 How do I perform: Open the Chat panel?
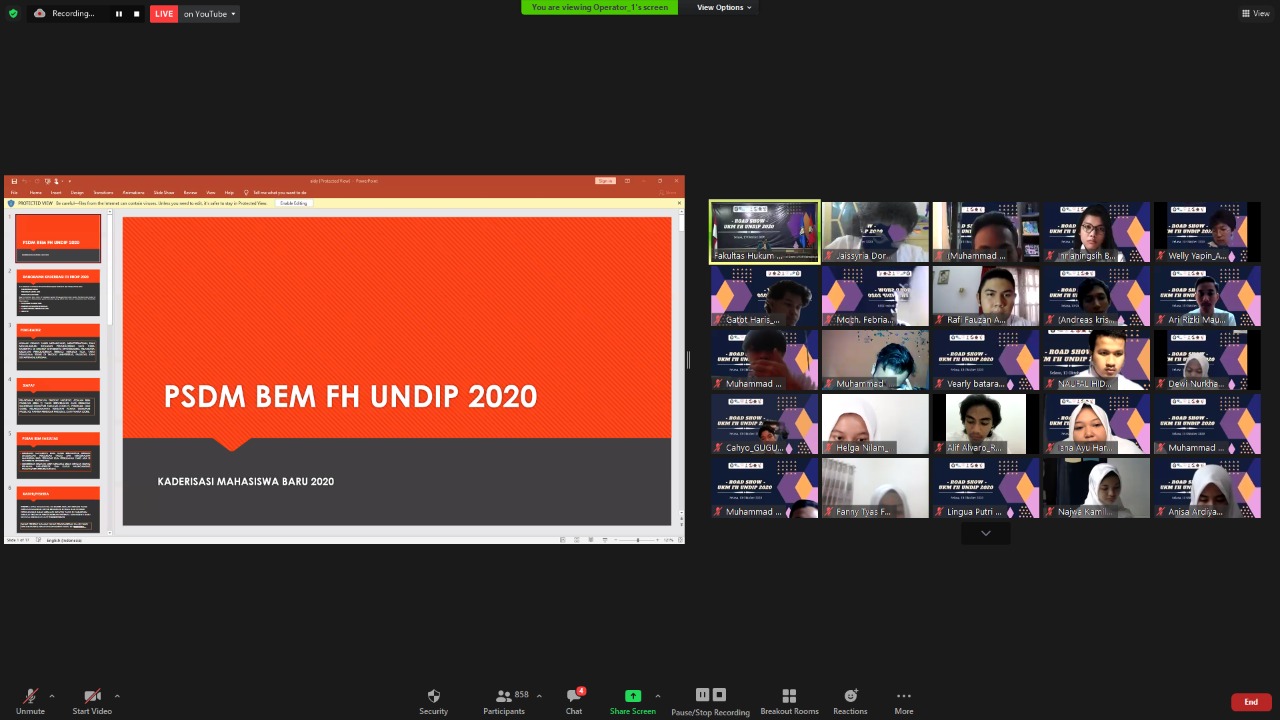point(574,701)
